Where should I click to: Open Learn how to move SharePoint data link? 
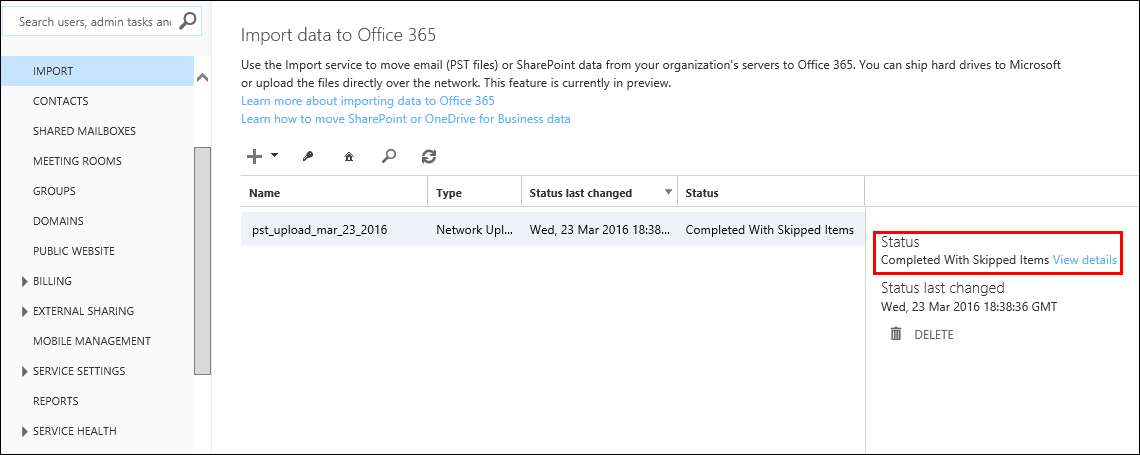coord(406,118)
